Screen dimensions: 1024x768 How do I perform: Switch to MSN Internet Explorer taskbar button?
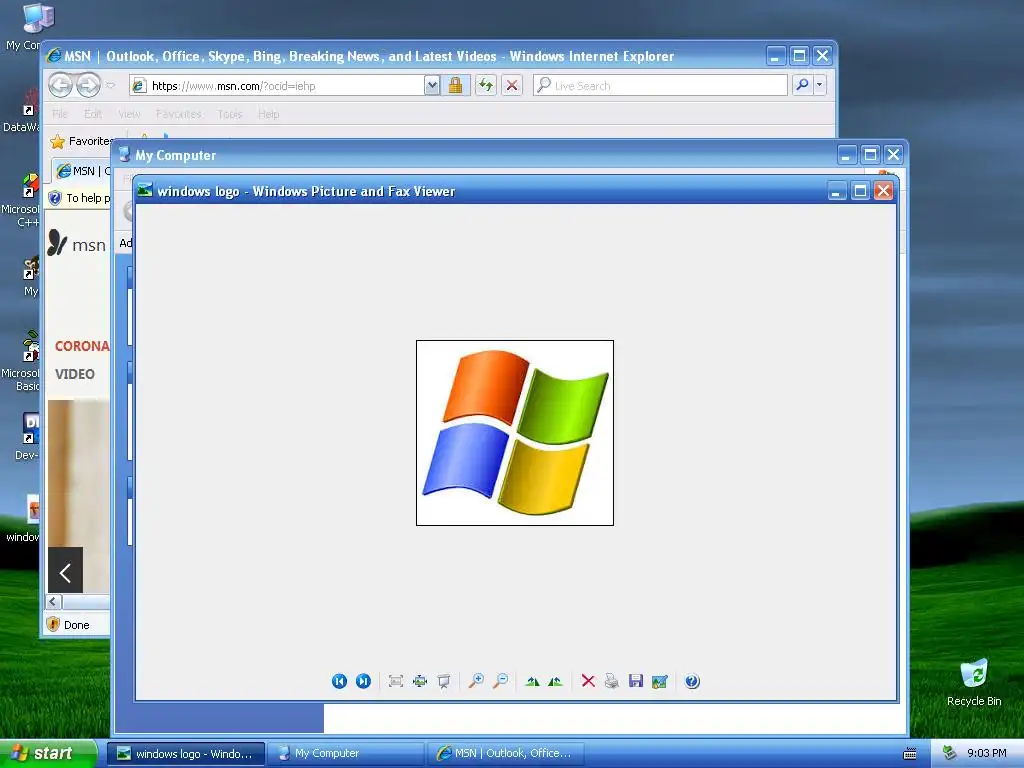pos(505,754)
